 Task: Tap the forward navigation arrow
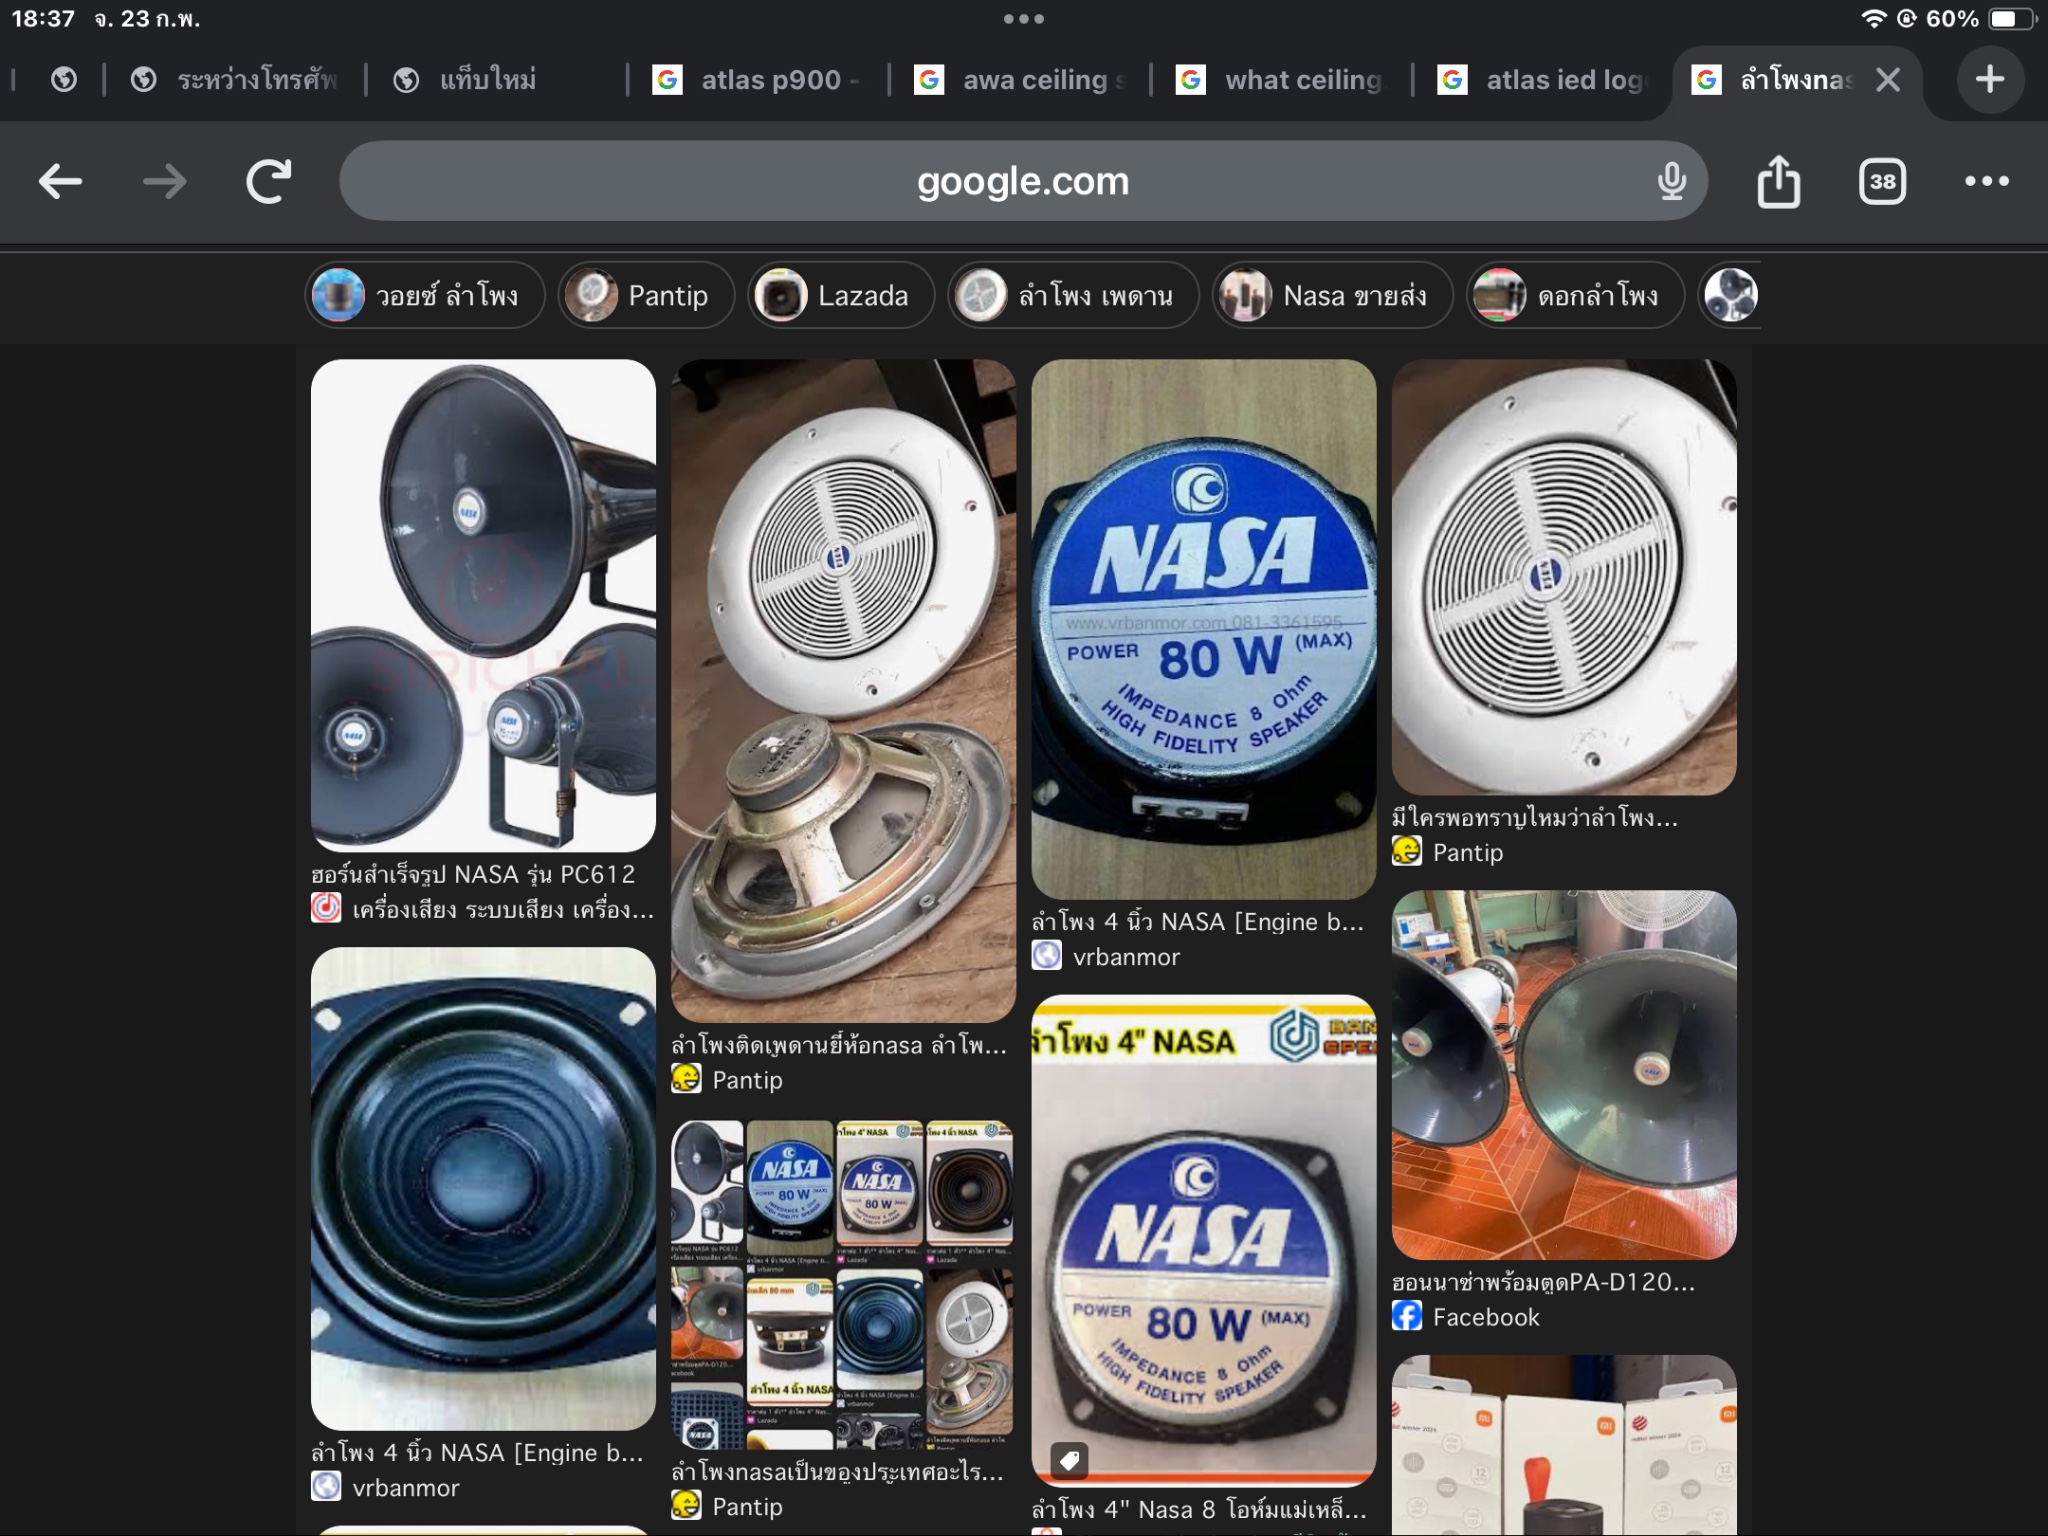click(164, 181)
